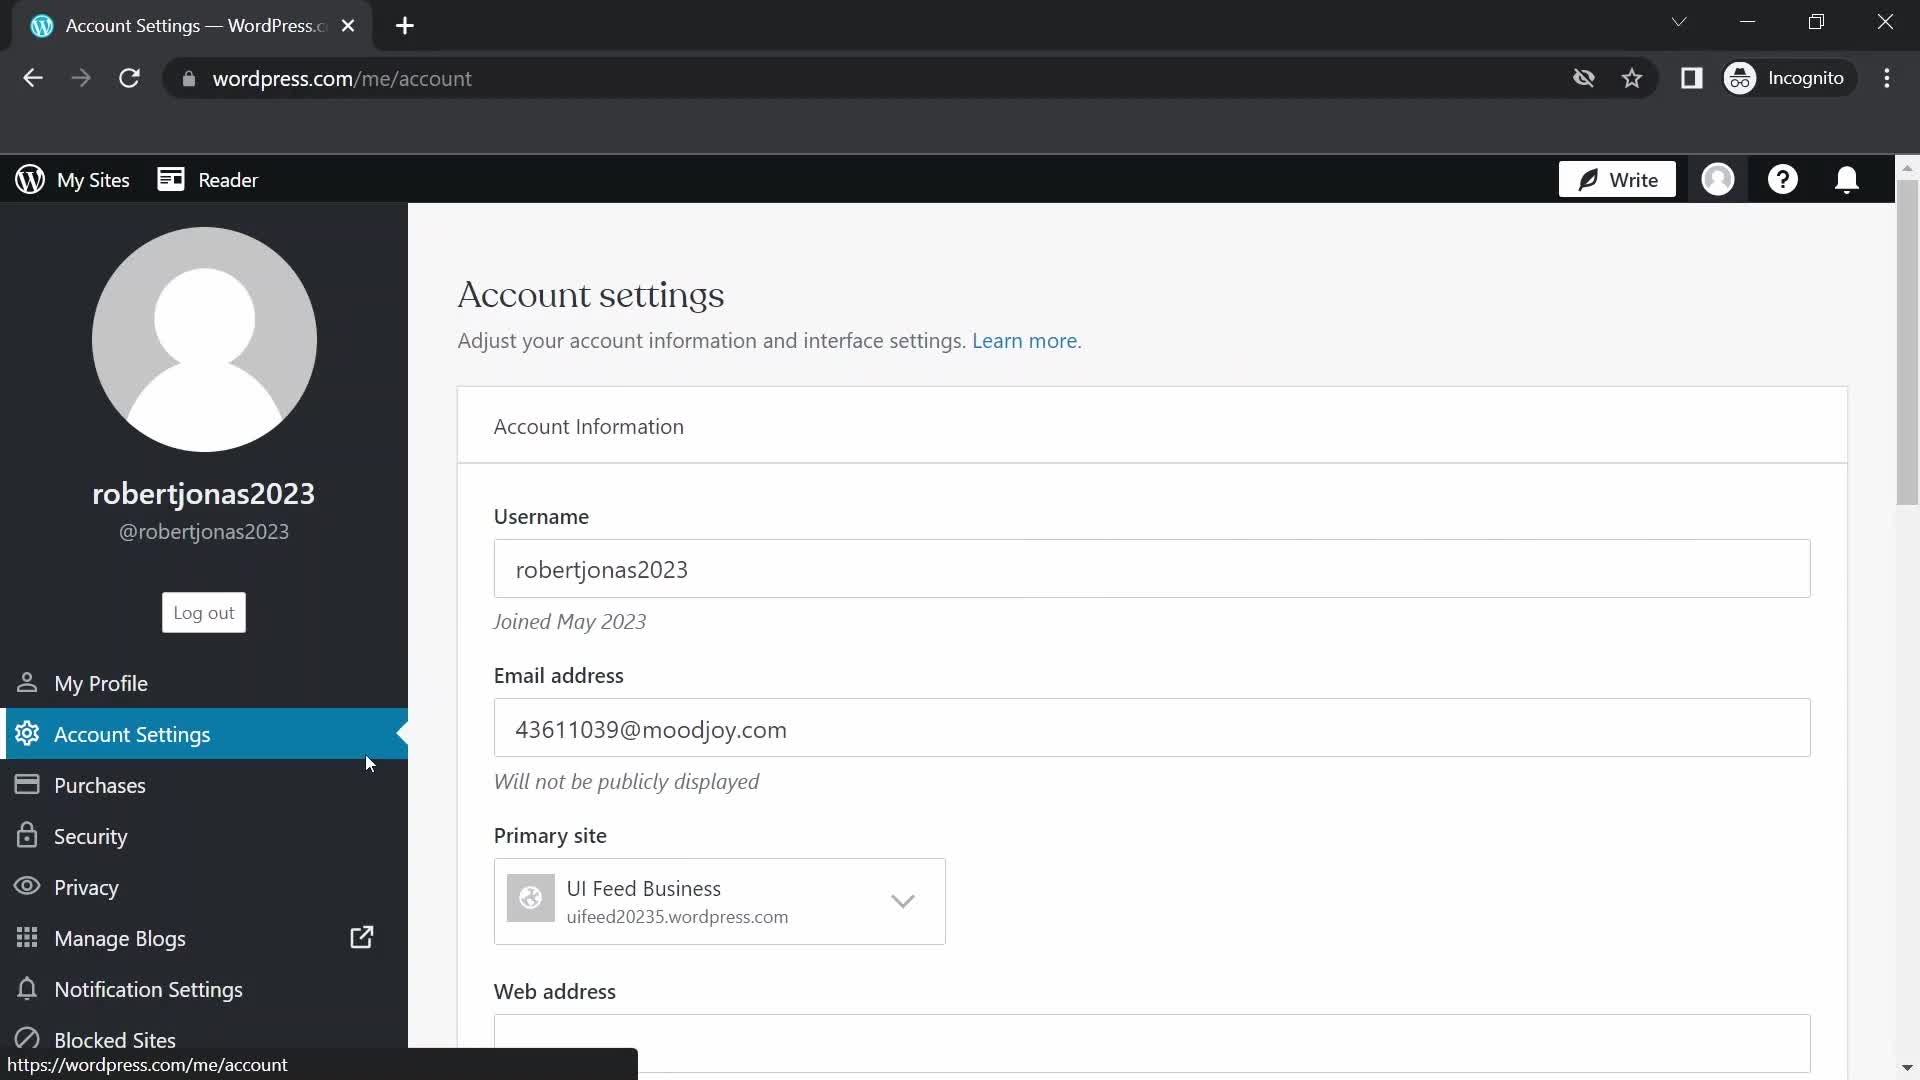Viewport: 1920px width, 1080px height.
Task: Click the Log out button
Action: point(203,612)
